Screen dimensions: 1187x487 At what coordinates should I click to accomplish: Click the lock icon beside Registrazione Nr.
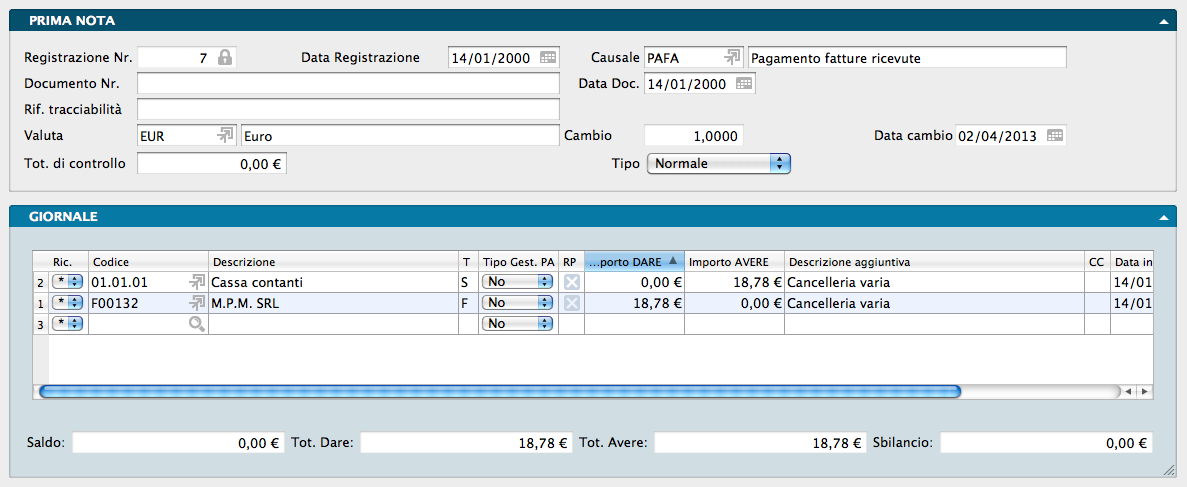pyautogui.click(x=225, y=58)
